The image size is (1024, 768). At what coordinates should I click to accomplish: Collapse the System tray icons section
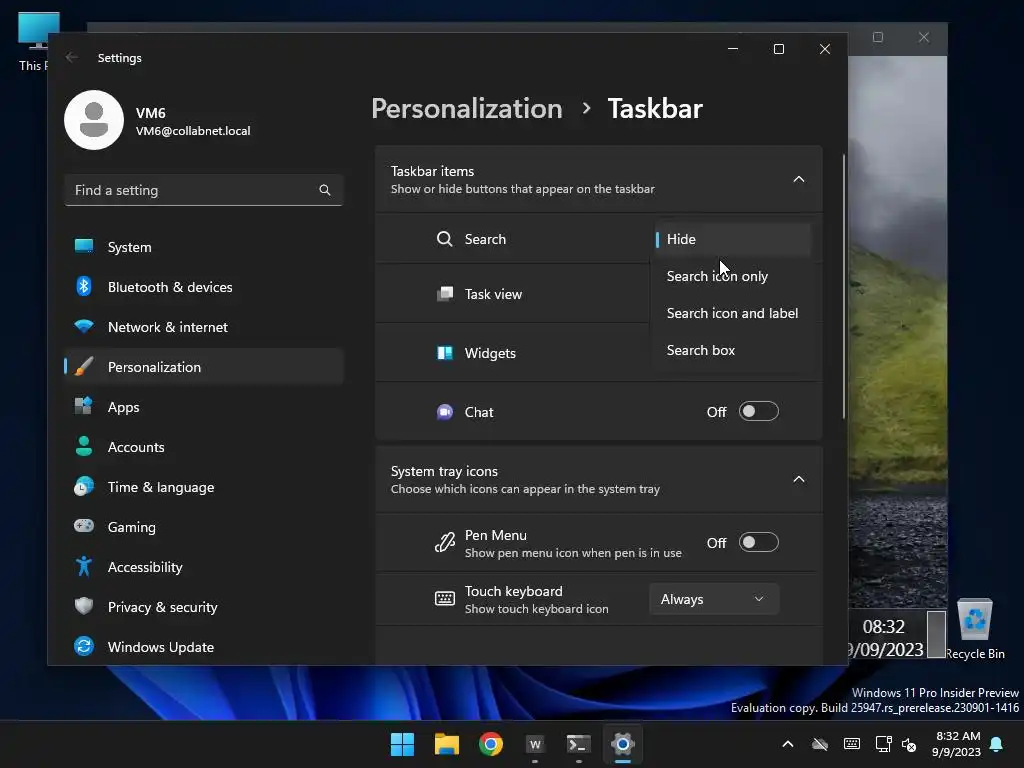799,479
